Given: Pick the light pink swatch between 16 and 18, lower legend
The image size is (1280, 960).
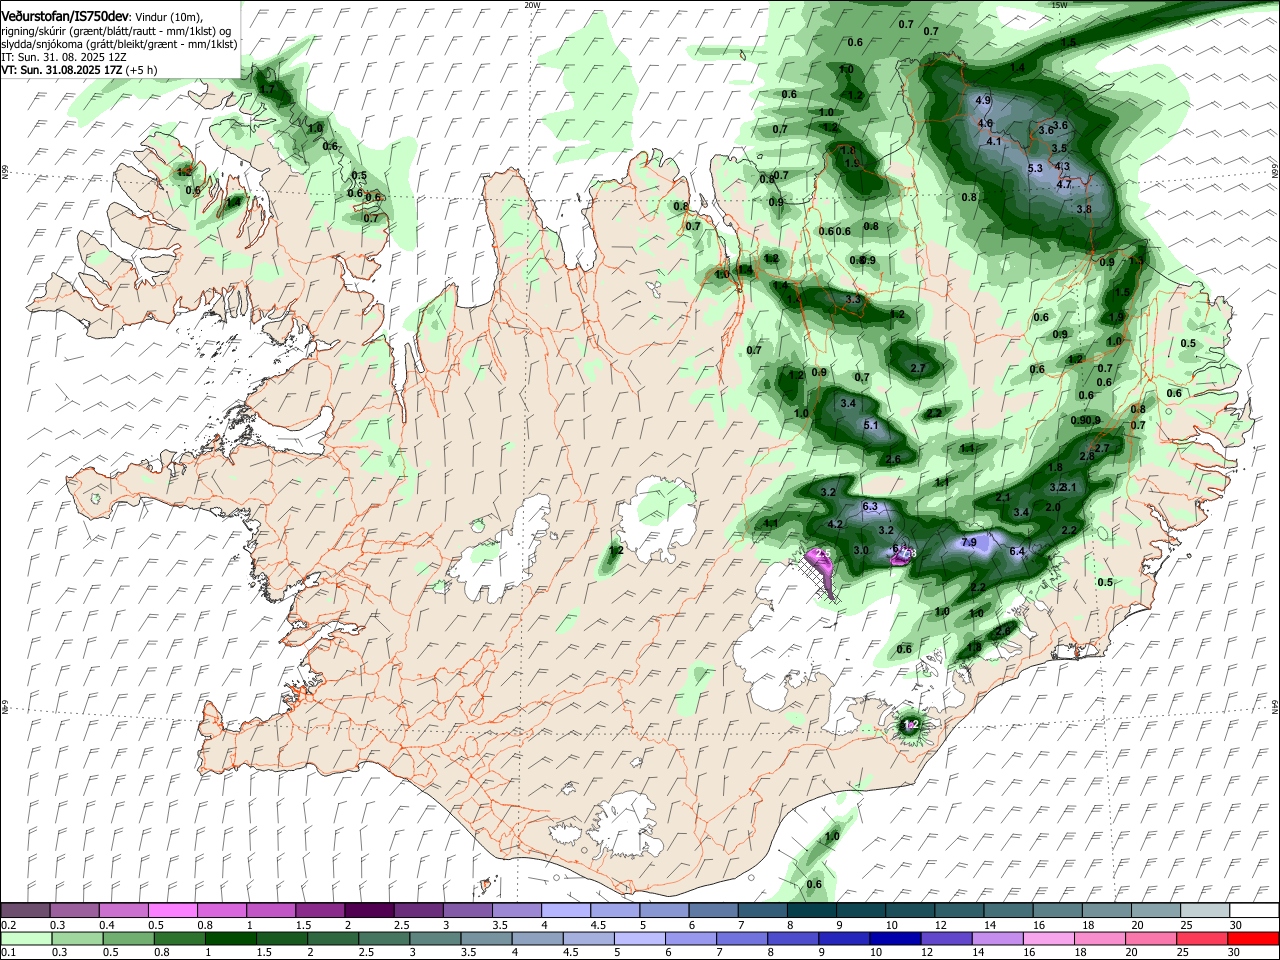Looking at the screenshot, I should click(x=1050, y=938).
